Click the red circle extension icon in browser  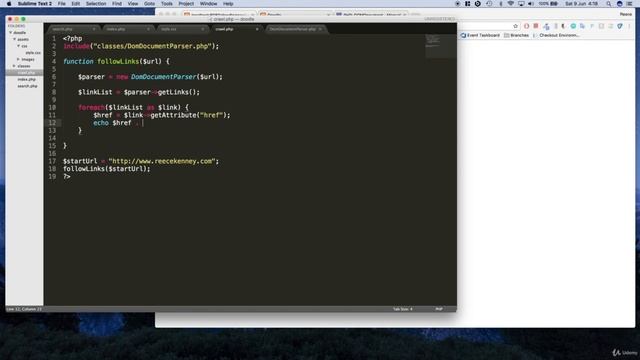[527, 26]
